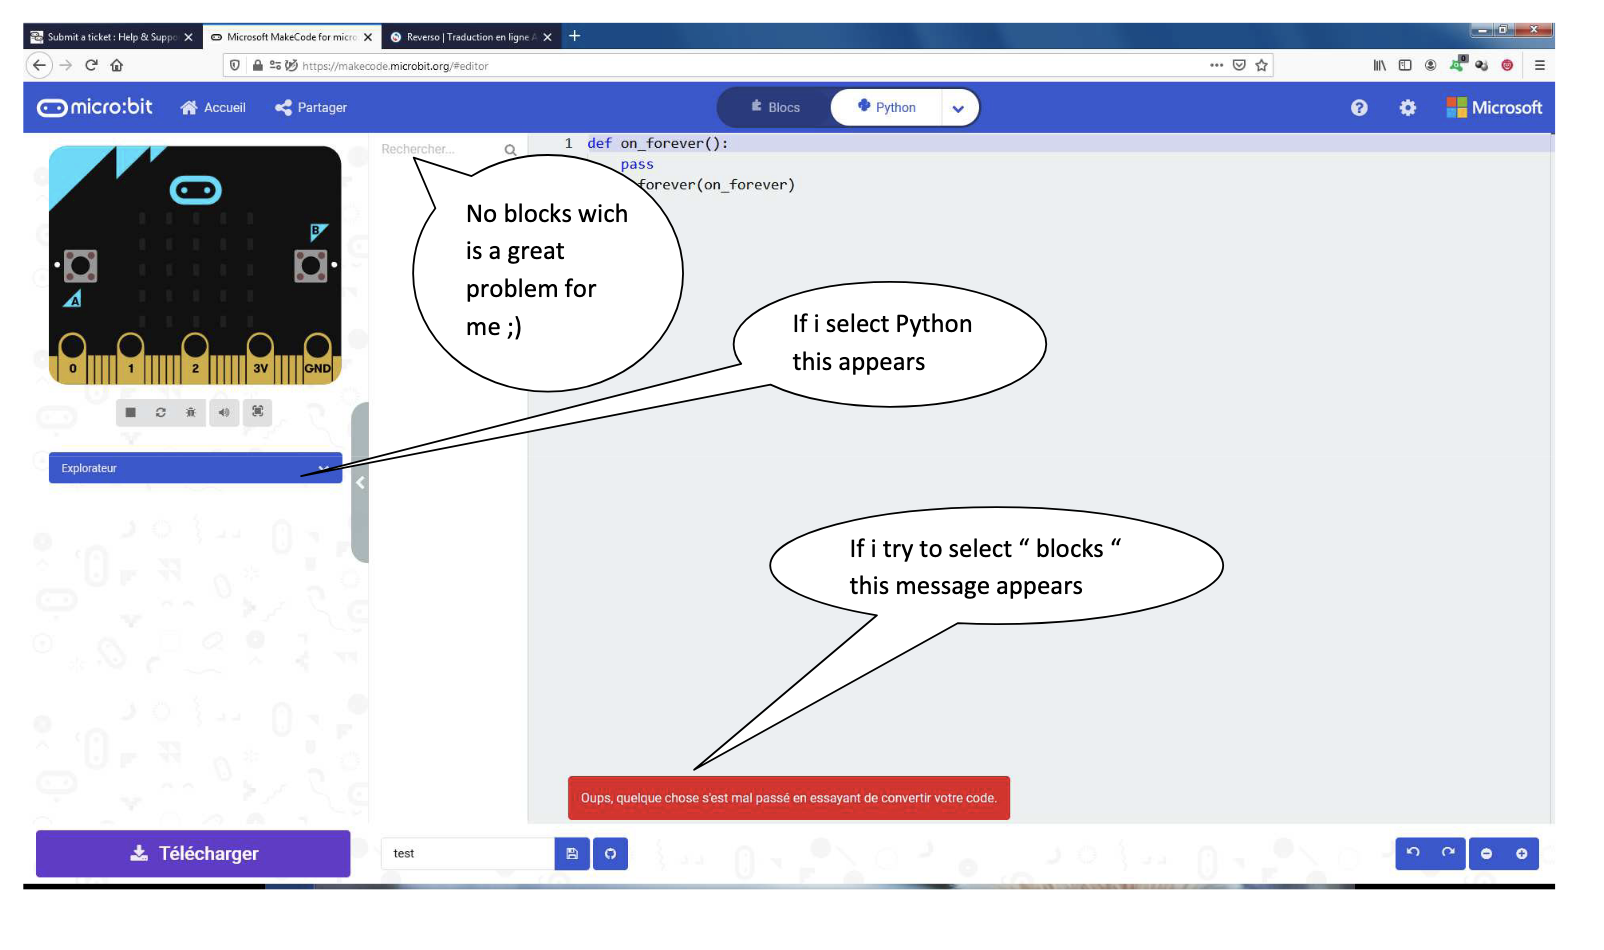Viewport: 1604px width, 950px height.
Task: Switch to Blocs editor
Action: (775, 108)
